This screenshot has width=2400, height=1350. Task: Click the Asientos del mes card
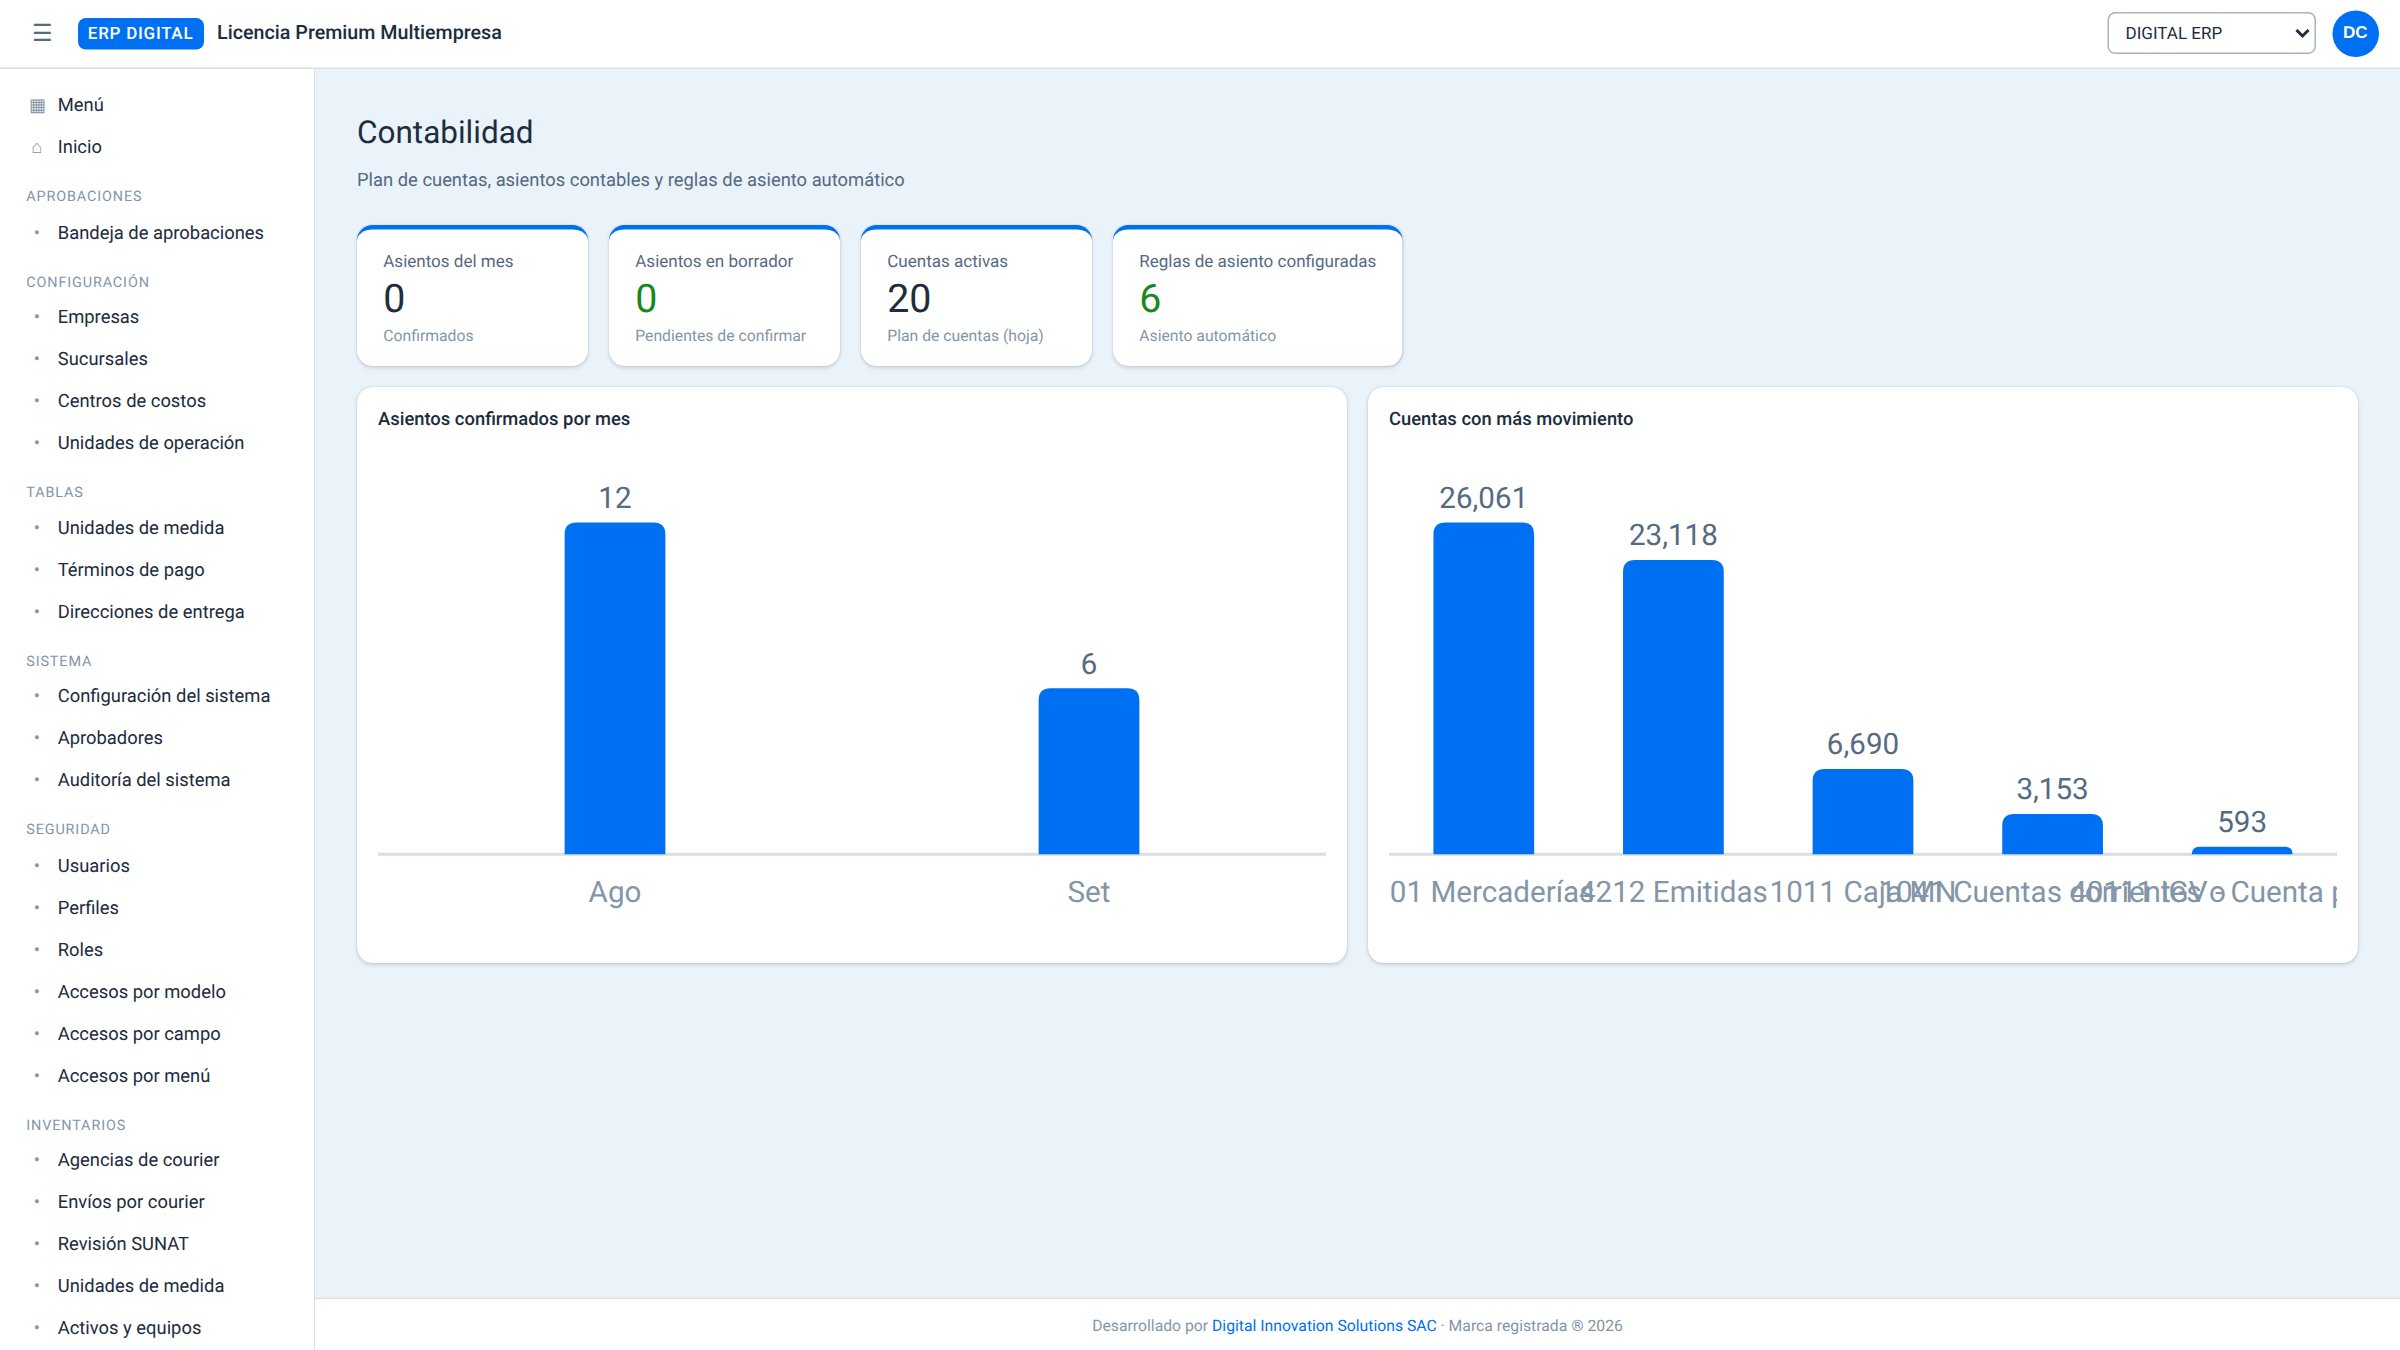(472, 296)
